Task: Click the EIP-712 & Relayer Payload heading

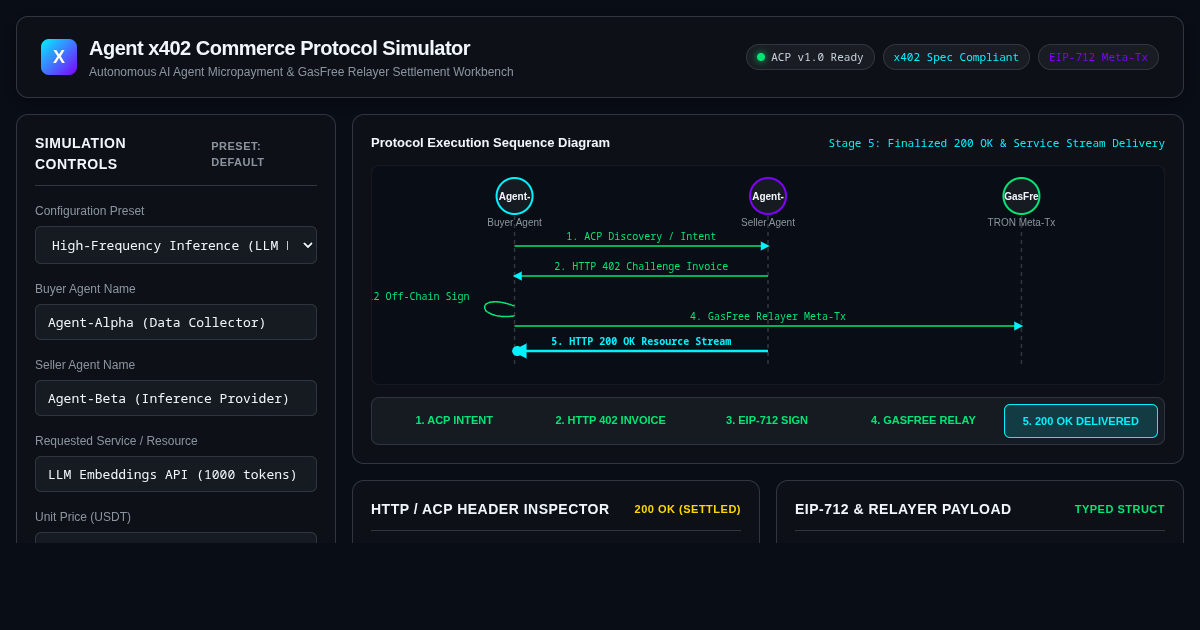Action: coord(903,509)
